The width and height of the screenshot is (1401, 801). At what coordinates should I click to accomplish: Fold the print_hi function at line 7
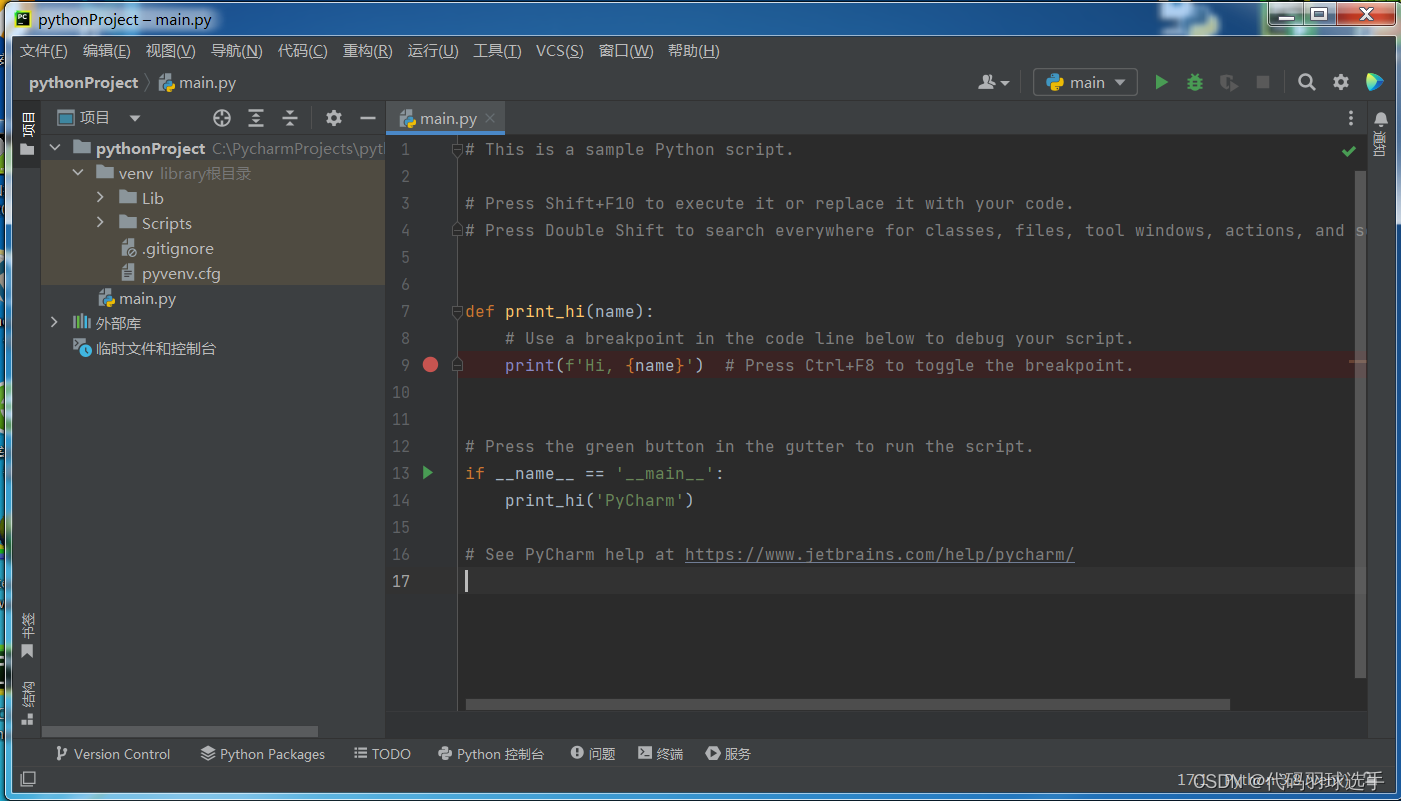(x=457, y=312)
